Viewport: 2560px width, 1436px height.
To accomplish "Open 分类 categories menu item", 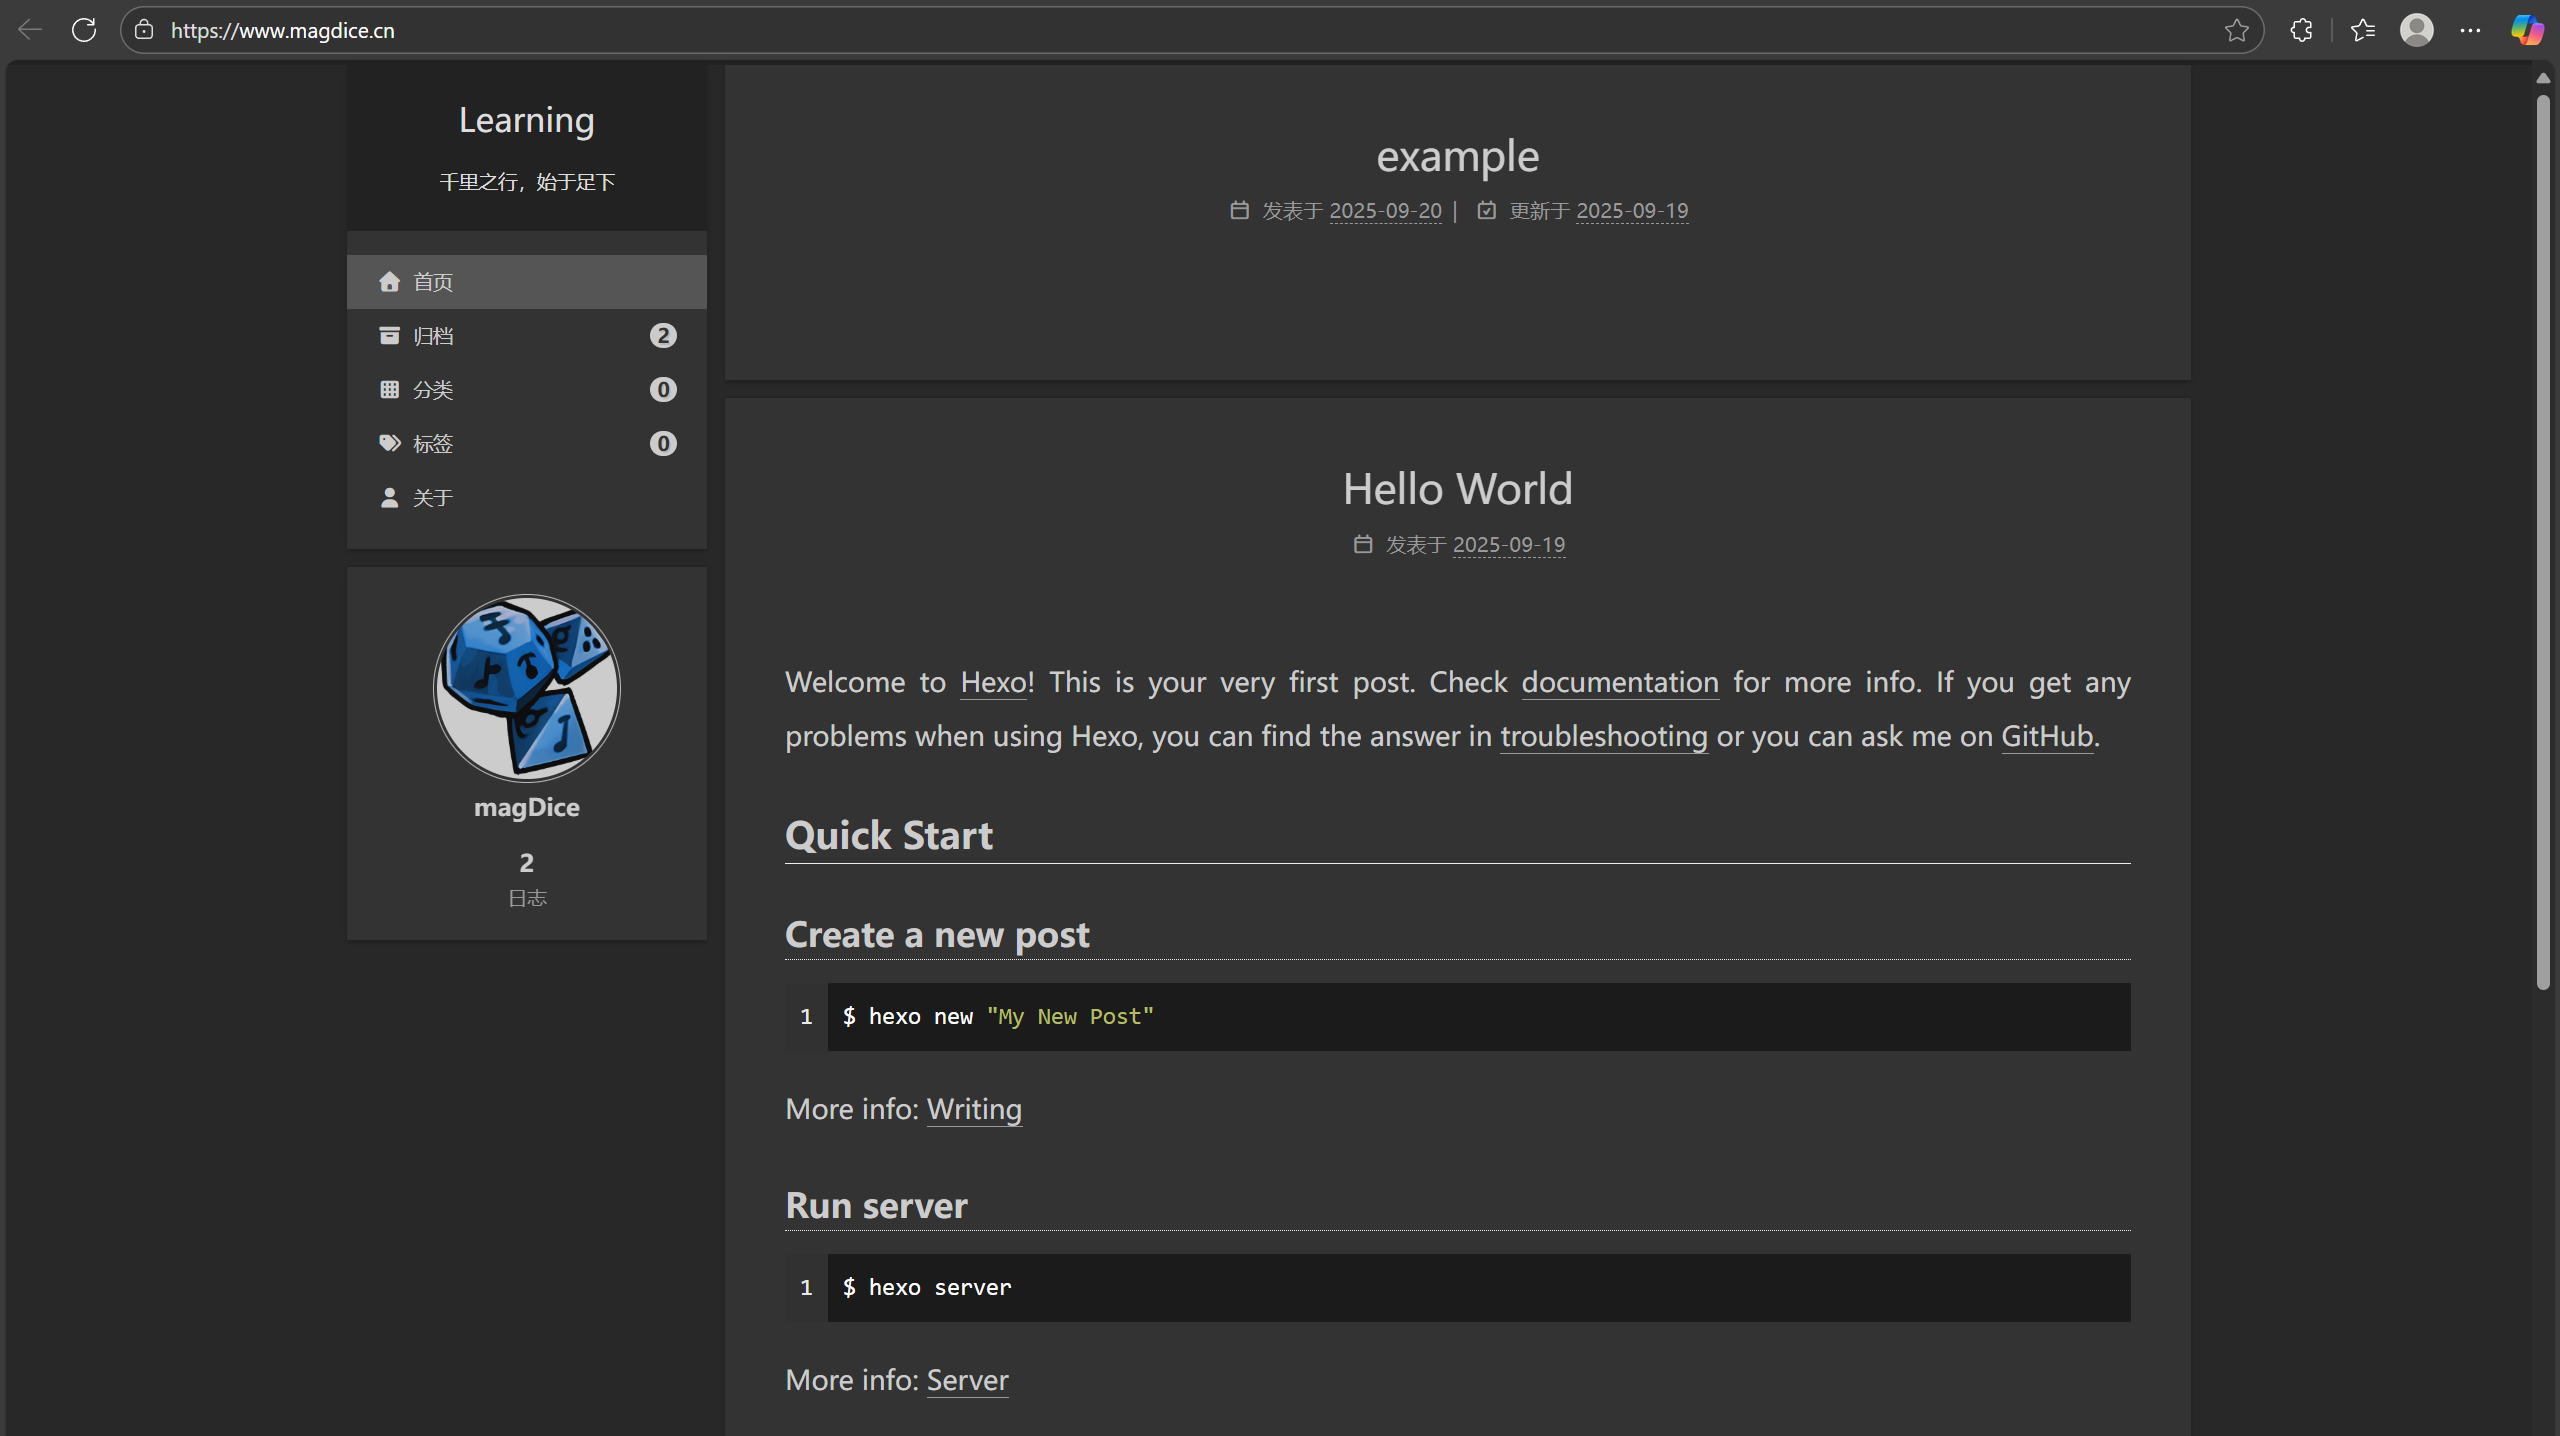I will tap(432, 390).
